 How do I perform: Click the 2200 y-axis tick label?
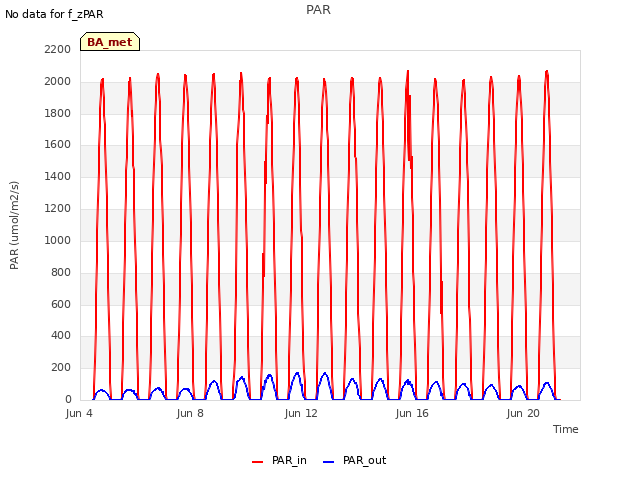[58, 49]
